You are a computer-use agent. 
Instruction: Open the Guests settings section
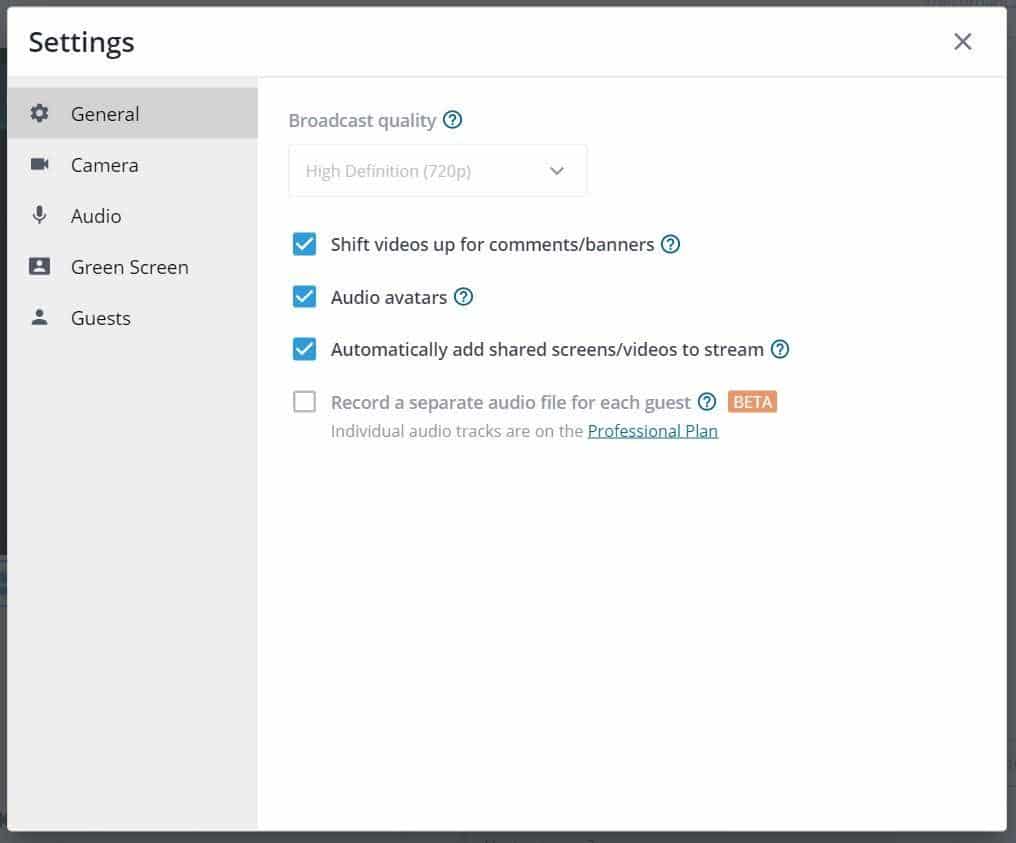(x=100, y=317)
